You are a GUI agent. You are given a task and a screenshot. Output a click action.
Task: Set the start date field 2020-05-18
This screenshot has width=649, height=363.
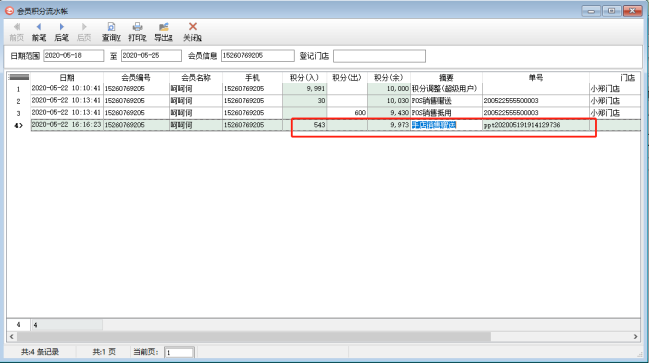74,56
